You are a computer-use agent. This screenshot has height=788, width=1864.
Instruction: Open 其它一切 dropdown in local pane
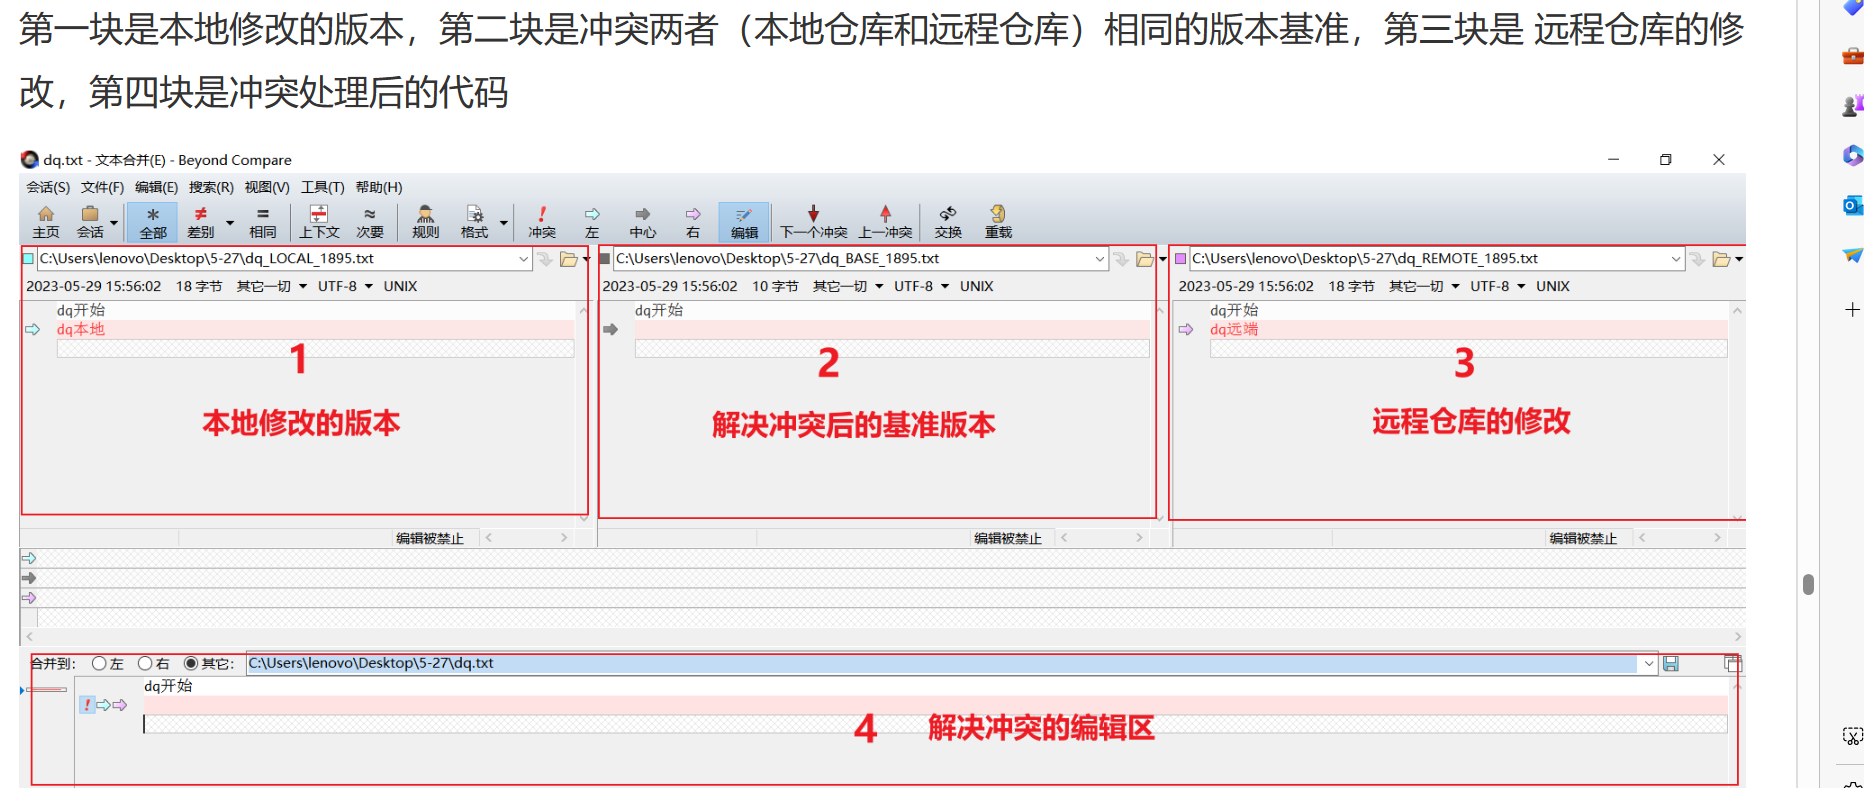271,286
